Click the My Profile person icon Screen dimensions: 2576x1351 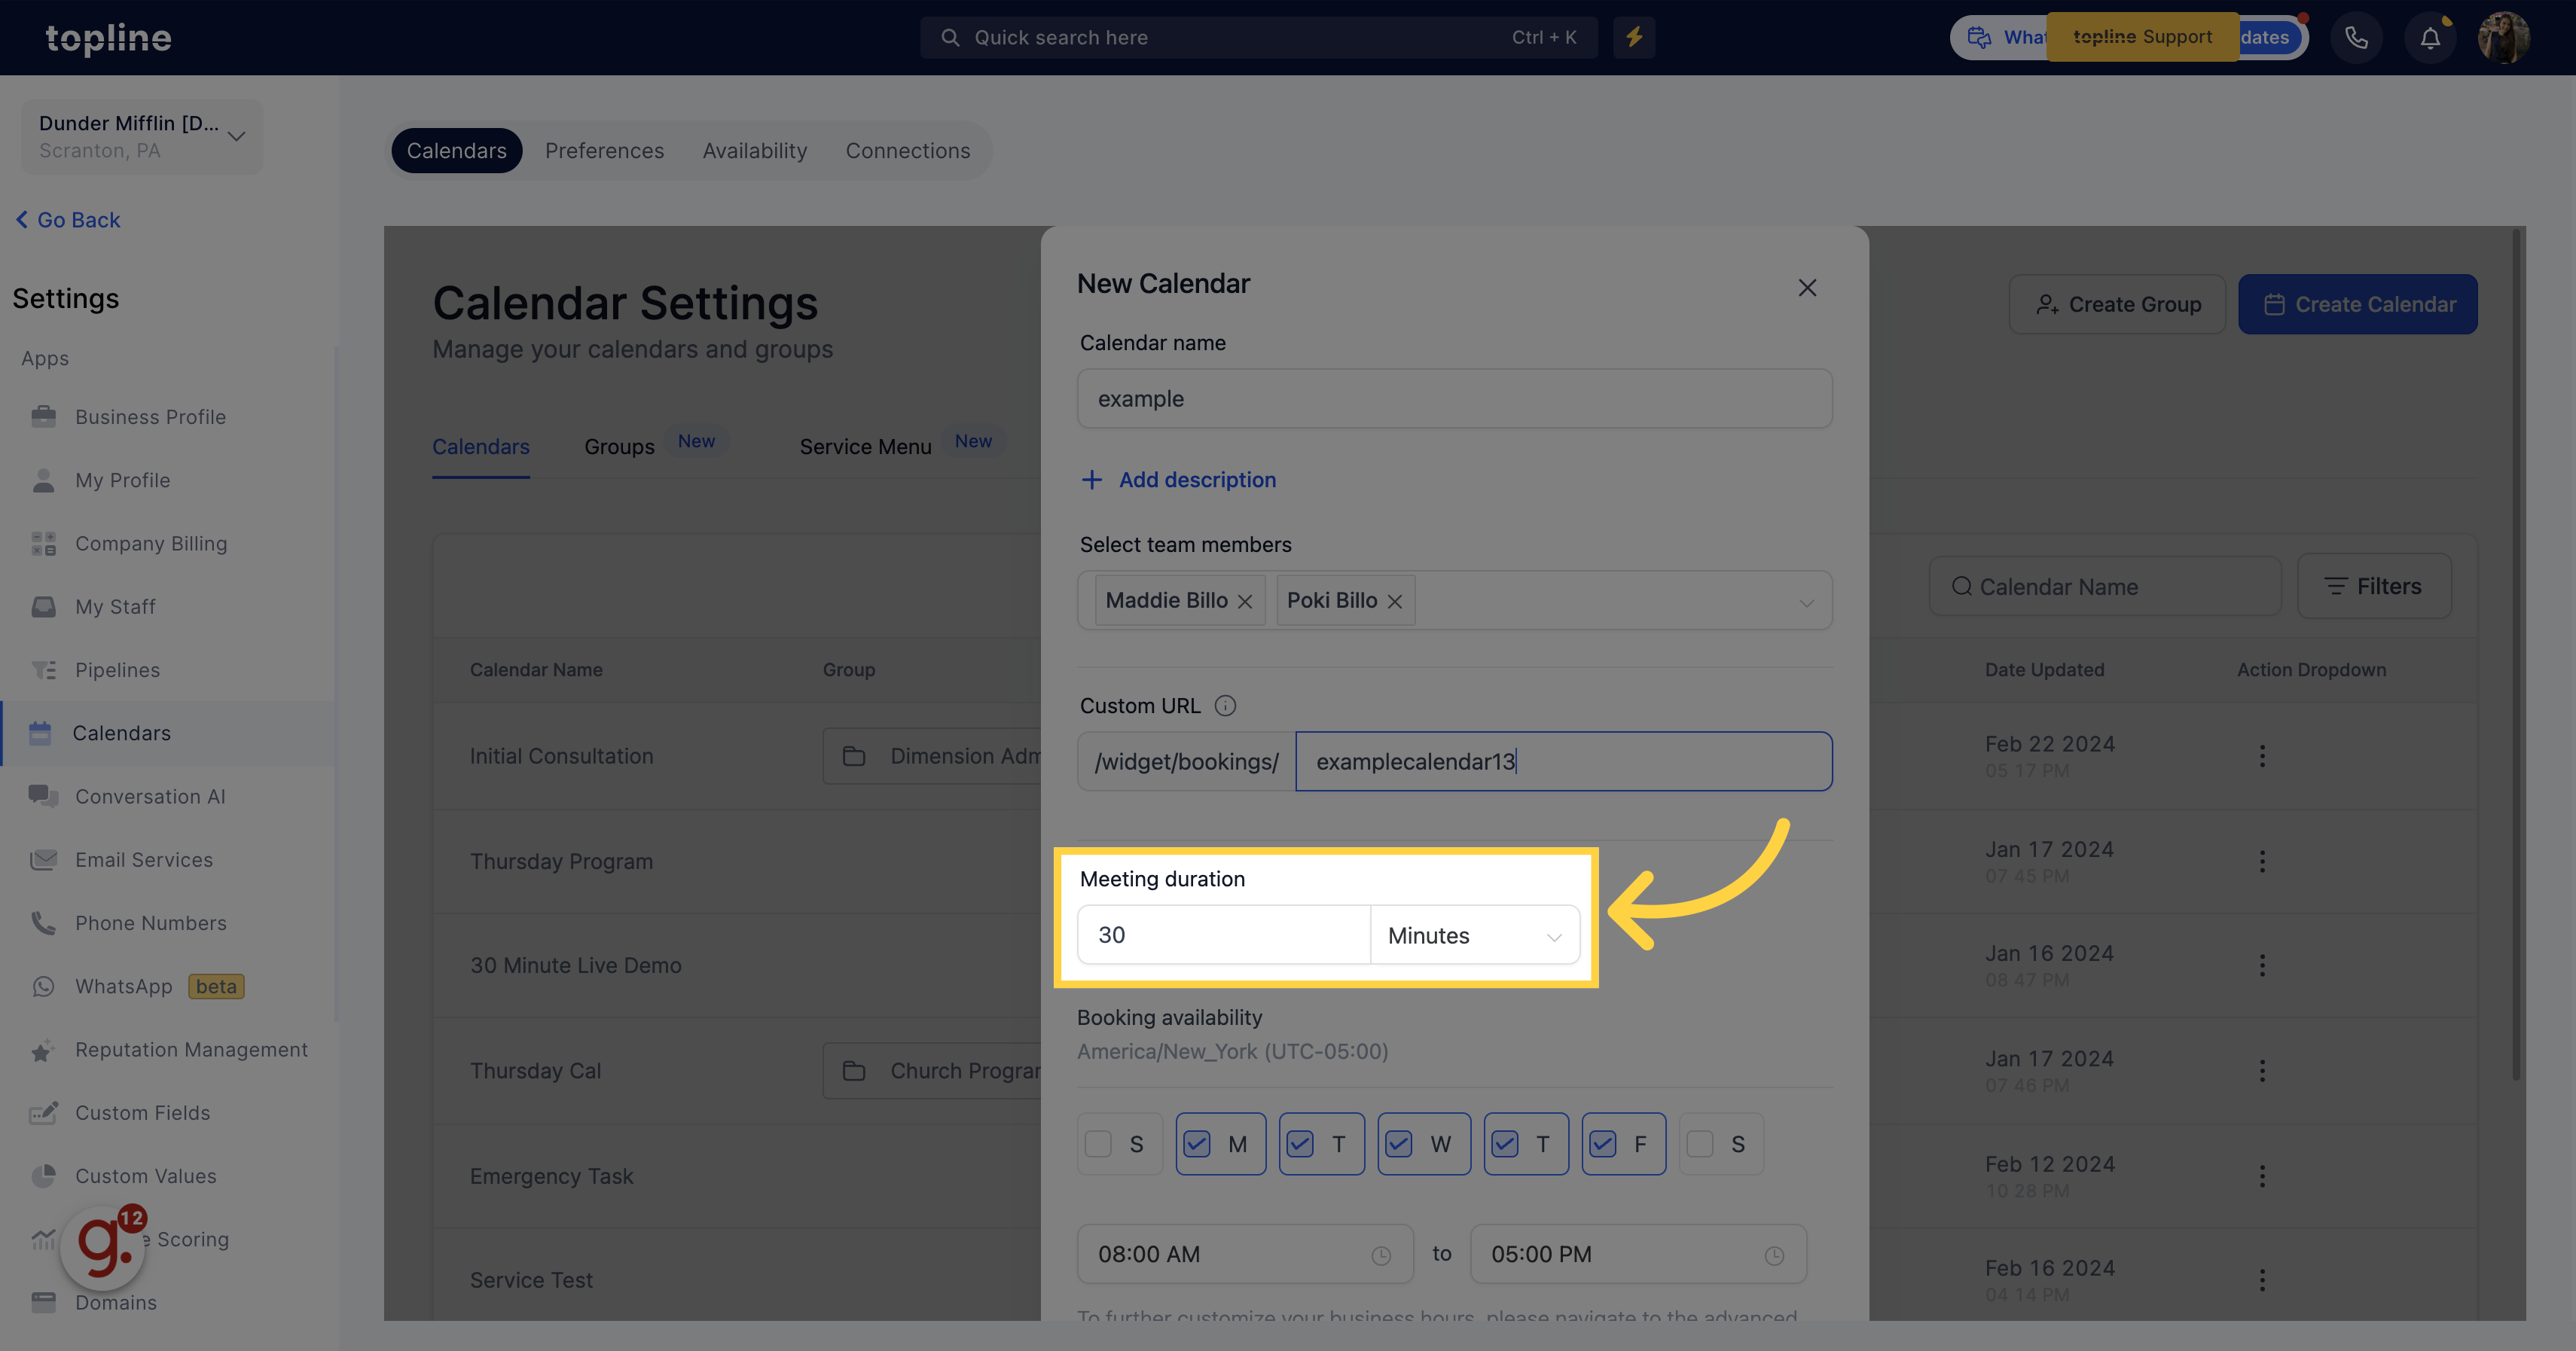43,480
